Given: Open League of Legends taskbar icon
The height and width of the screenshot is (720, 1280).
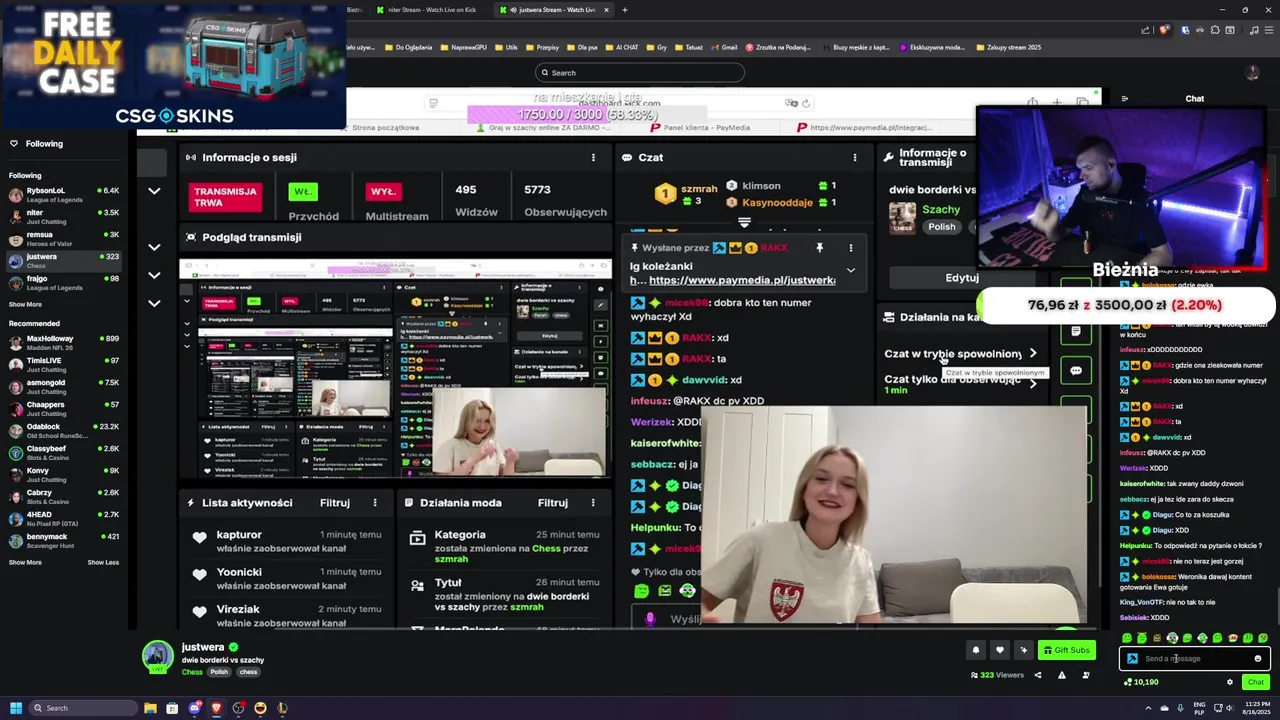Looking at the screenshot, I should [x=282, y=708].
